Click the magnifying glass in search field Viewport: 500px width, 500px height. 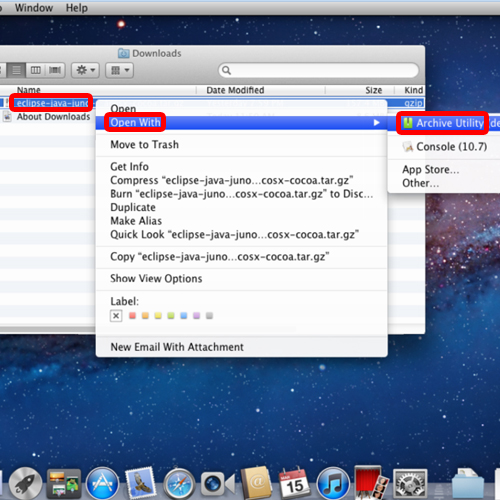coord(226,70)
